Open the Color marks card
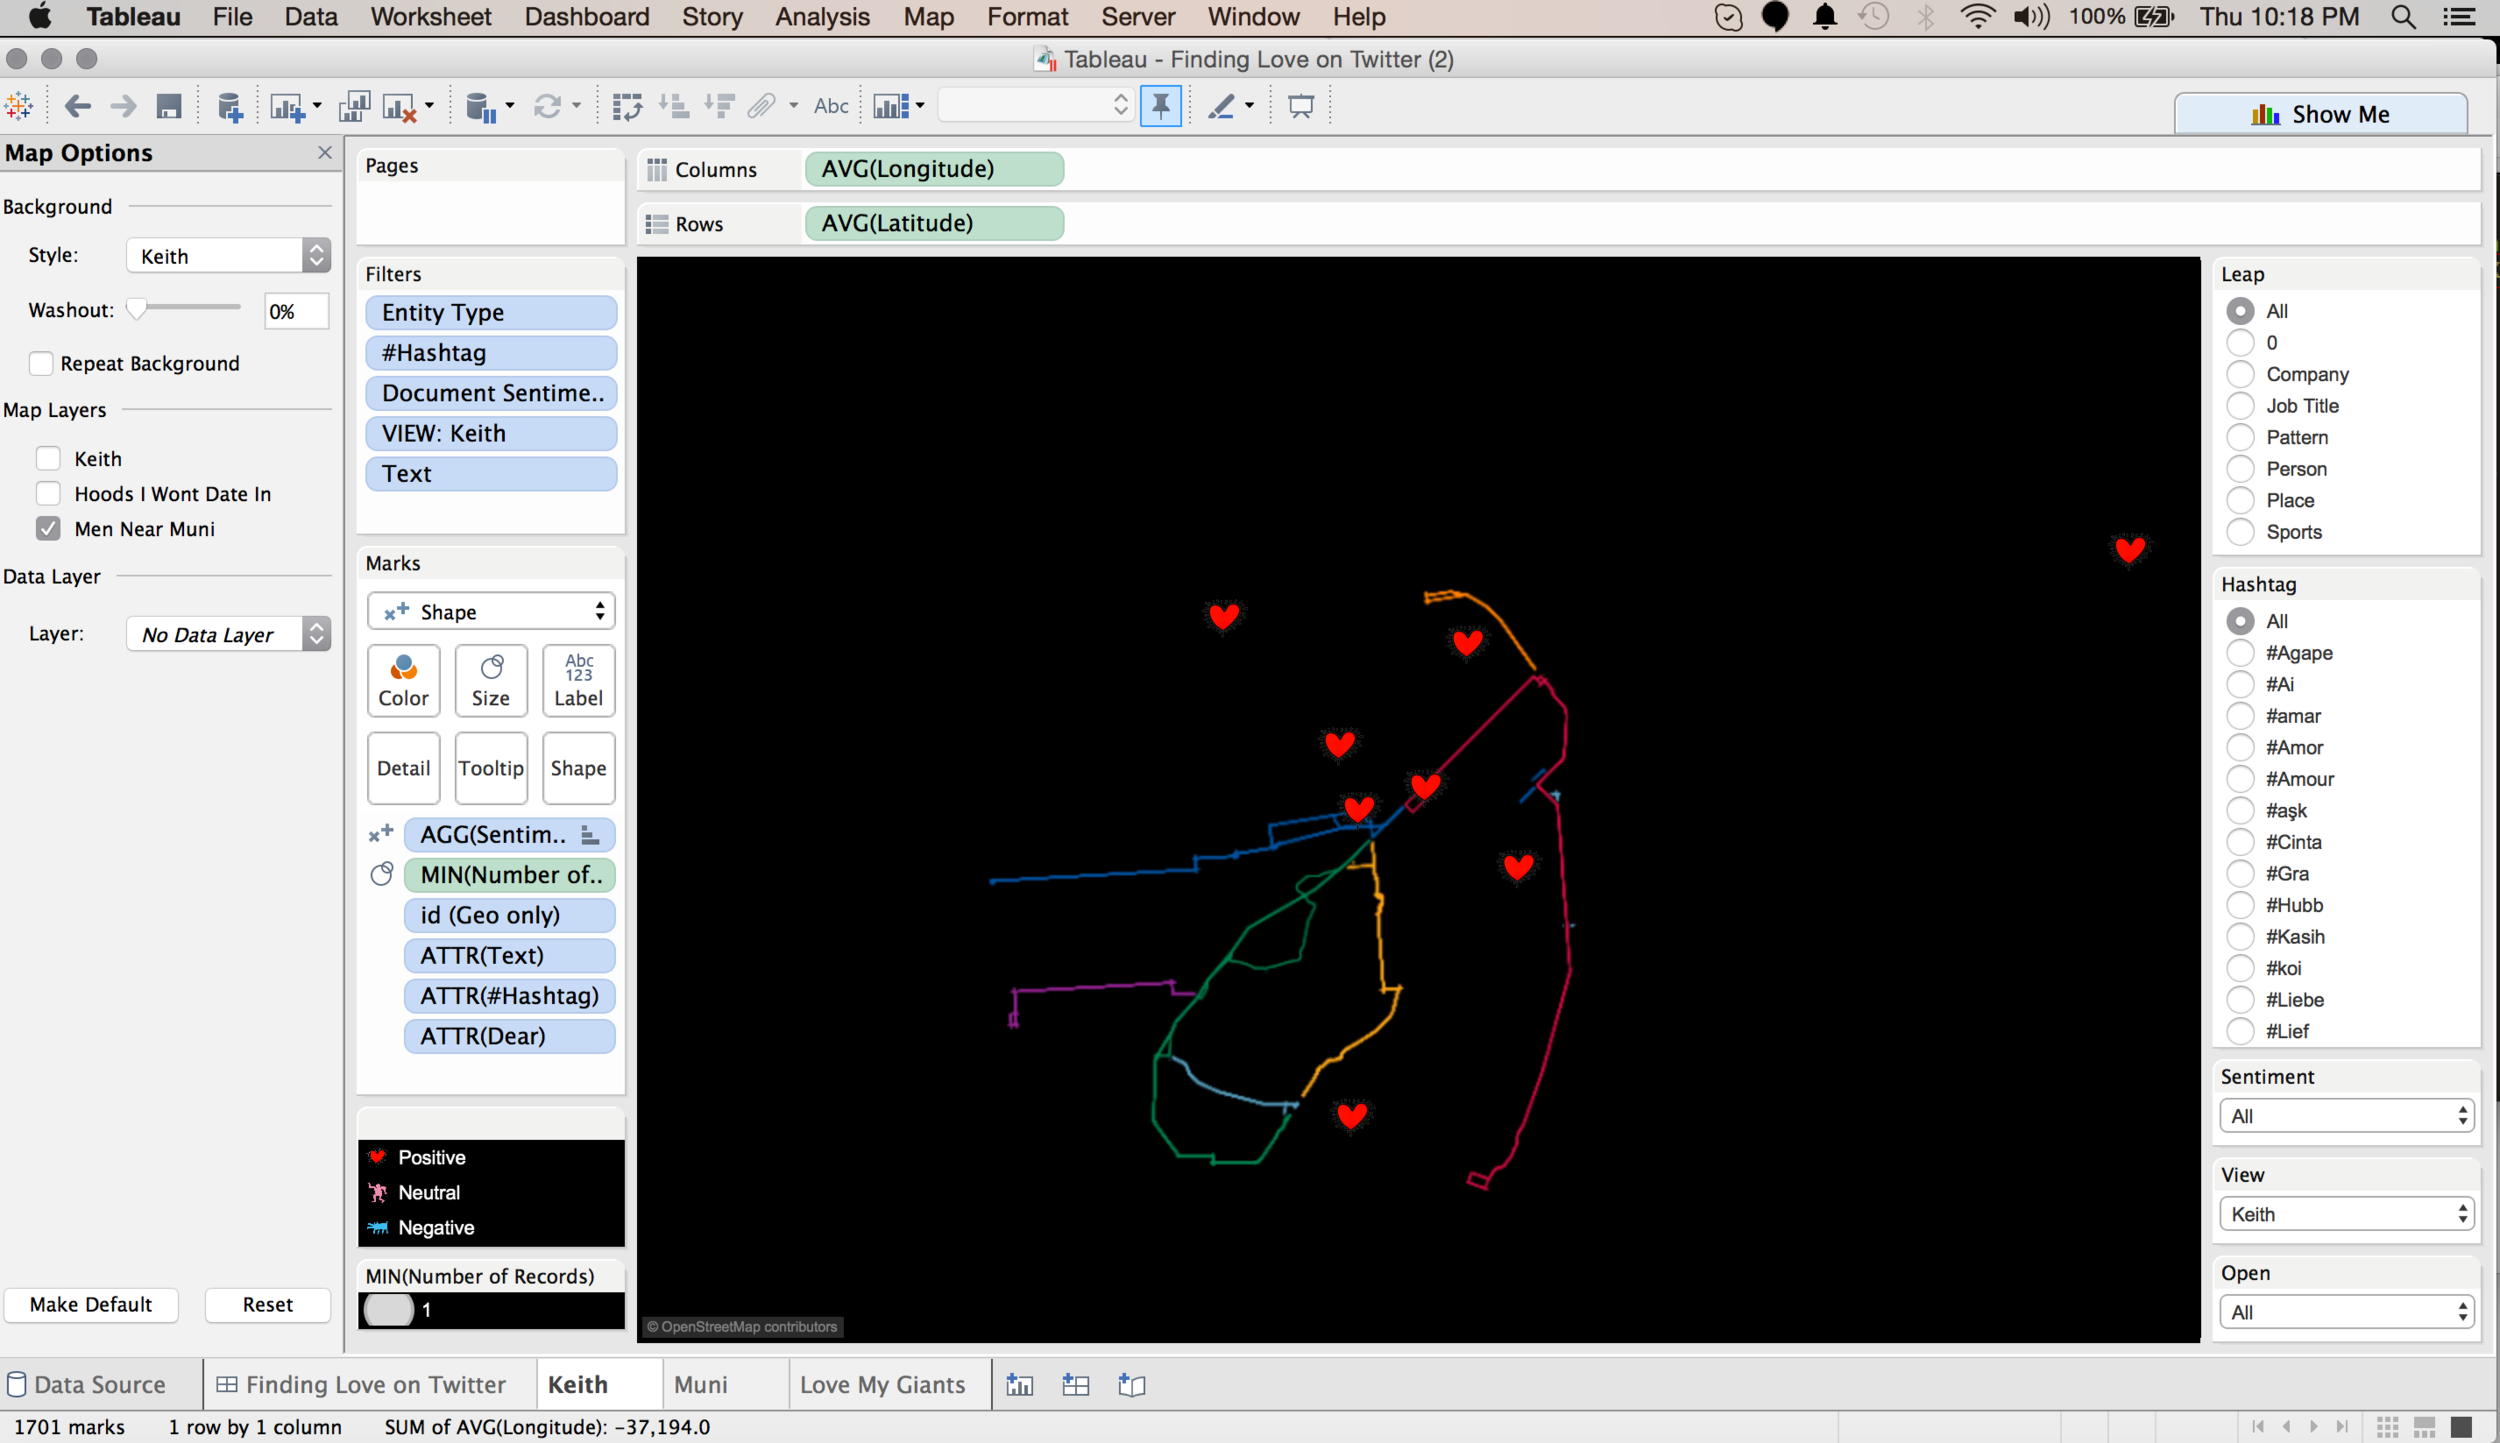2500x1443 pixels. 403,680
